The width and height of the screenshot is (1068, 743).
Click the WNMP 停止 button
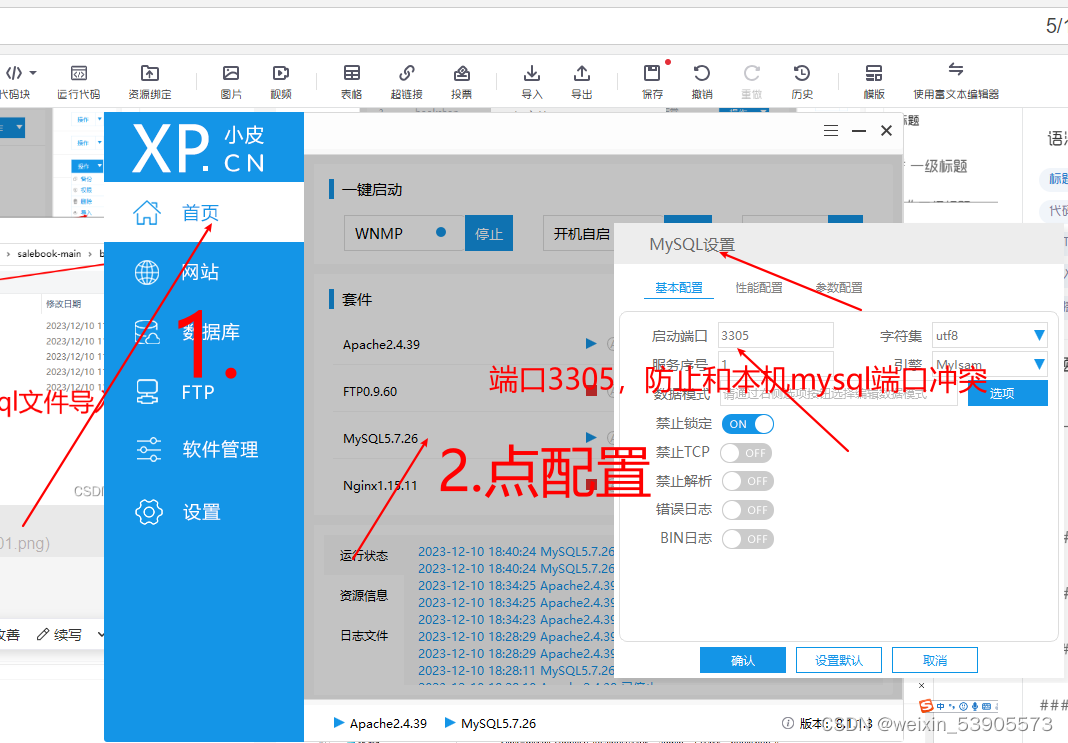488,233
